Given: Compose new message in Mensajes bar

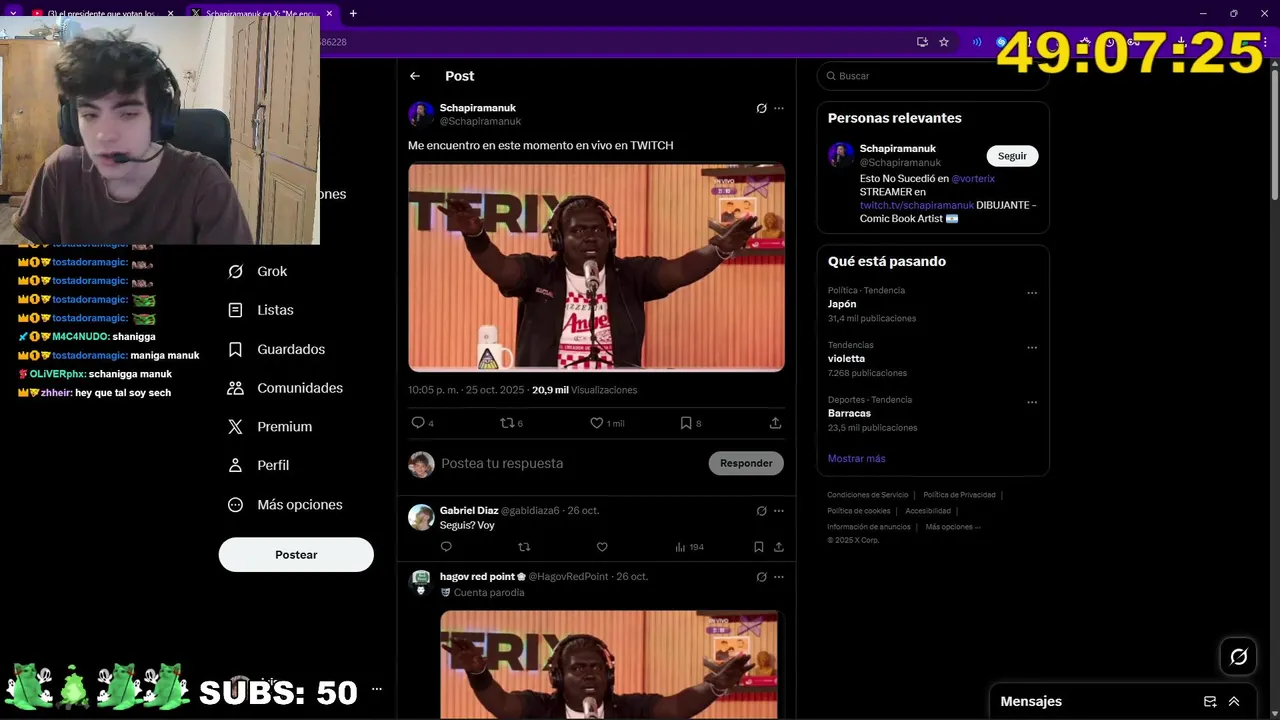Looking at the screenshot, I should 1210,702.
